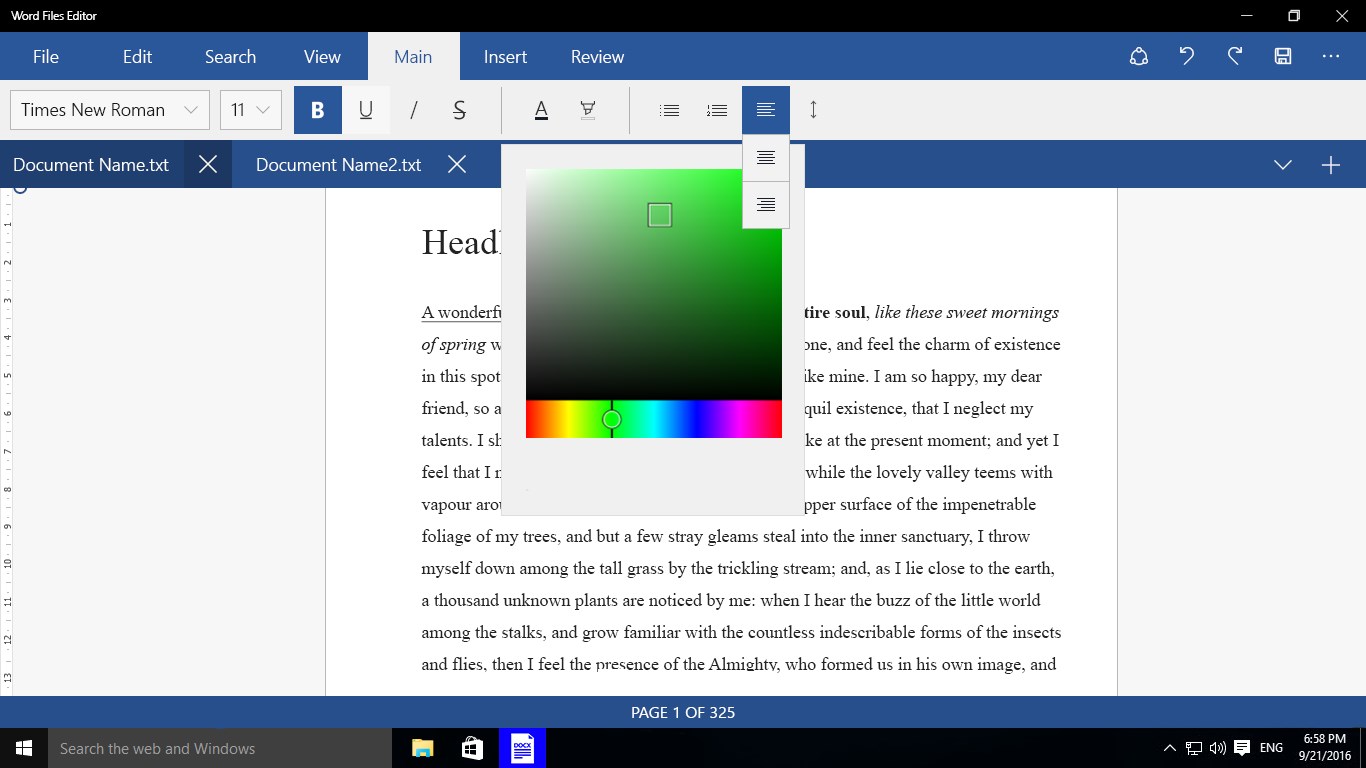Insert a numbered list
Image resolution: width=1366 pixels, height=768 pixels.
[717, 110]
